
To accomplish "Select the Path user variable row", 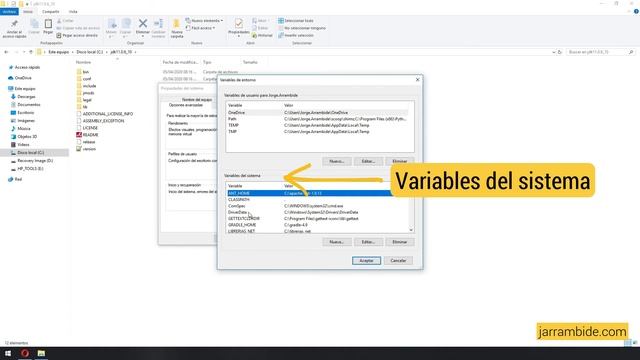I will tap(318, 119).
